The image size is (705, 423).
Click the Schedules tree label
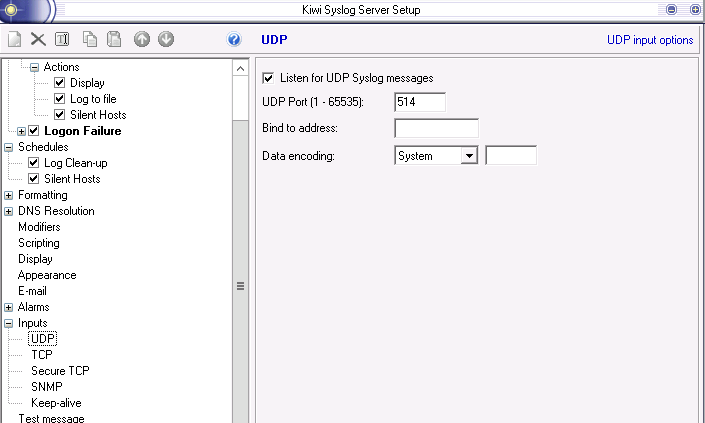click(x=43, y=147)
